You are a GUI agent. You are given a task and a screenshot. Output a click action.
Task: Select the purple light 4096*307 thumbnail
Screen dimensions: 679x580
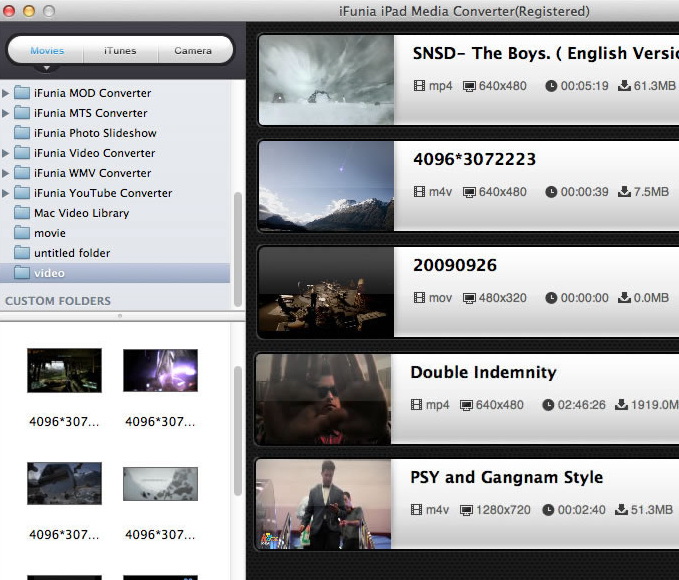[x=160, y=370]
